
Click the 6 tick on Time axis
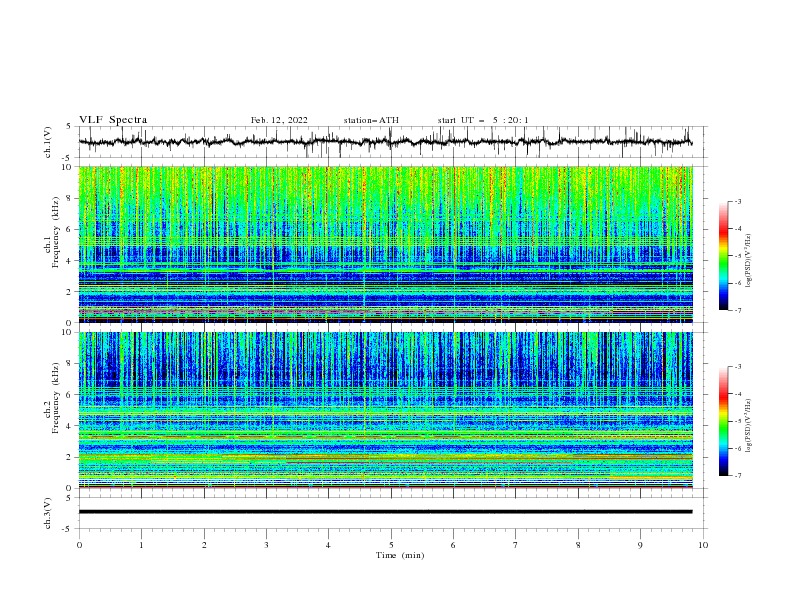tap(453, 545)
